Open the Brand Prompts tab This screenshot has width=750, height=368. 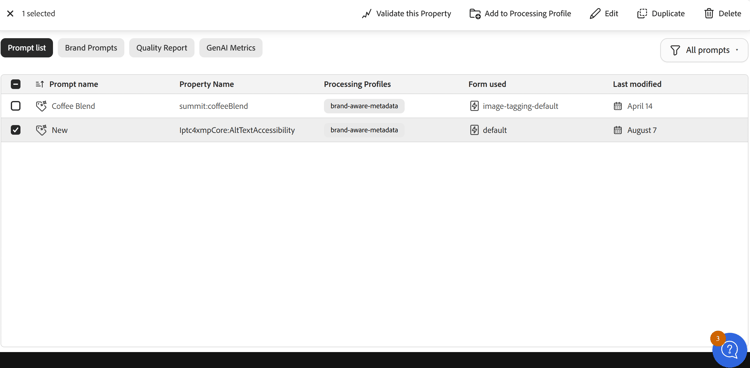click(x=91, y=48)
